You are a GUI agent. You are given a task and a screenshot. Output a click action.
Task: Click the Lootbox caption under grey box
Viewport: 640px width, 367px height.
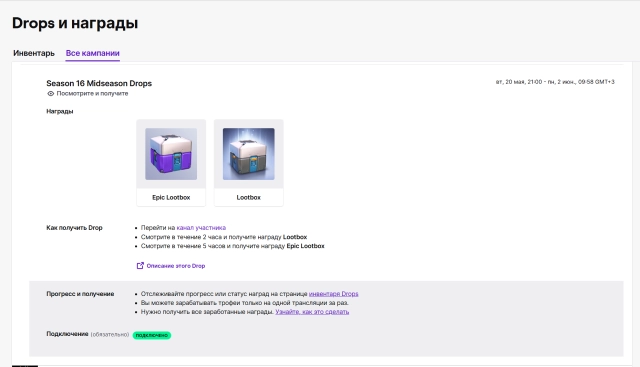pyautogui.click(x=249, y=198)
